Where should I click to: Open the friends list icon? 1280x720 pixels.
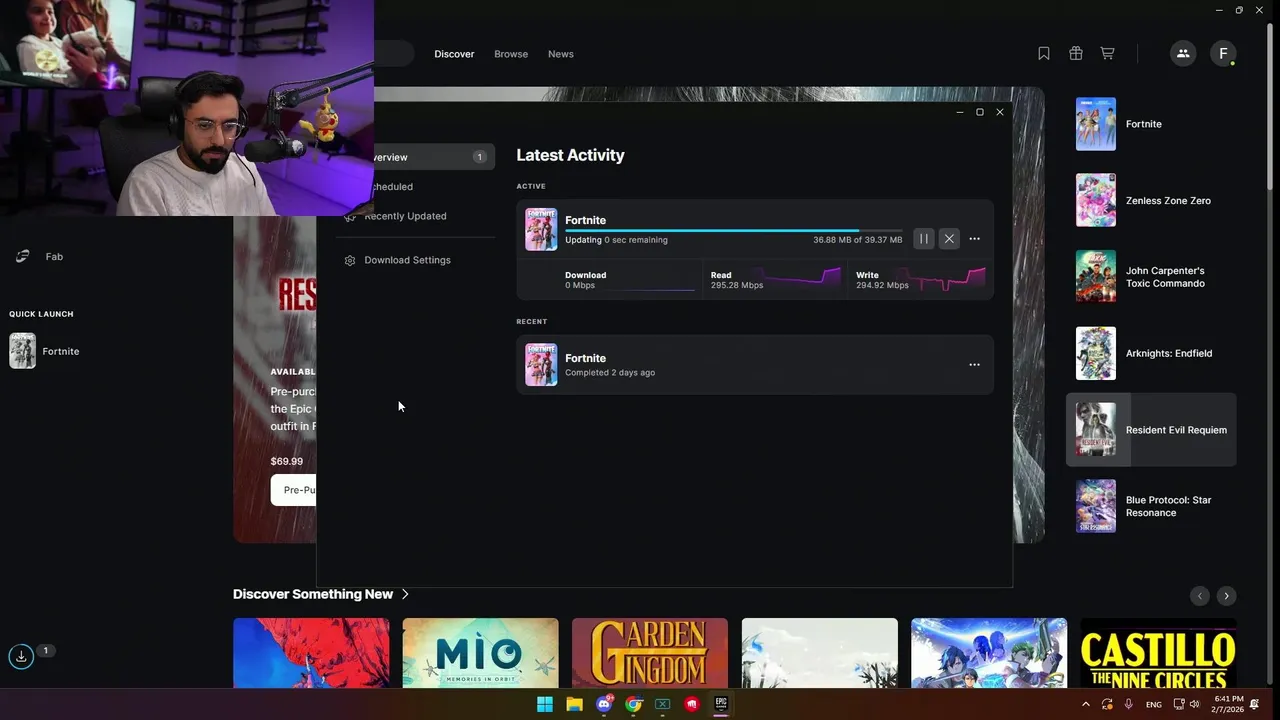pos(1183,54)
